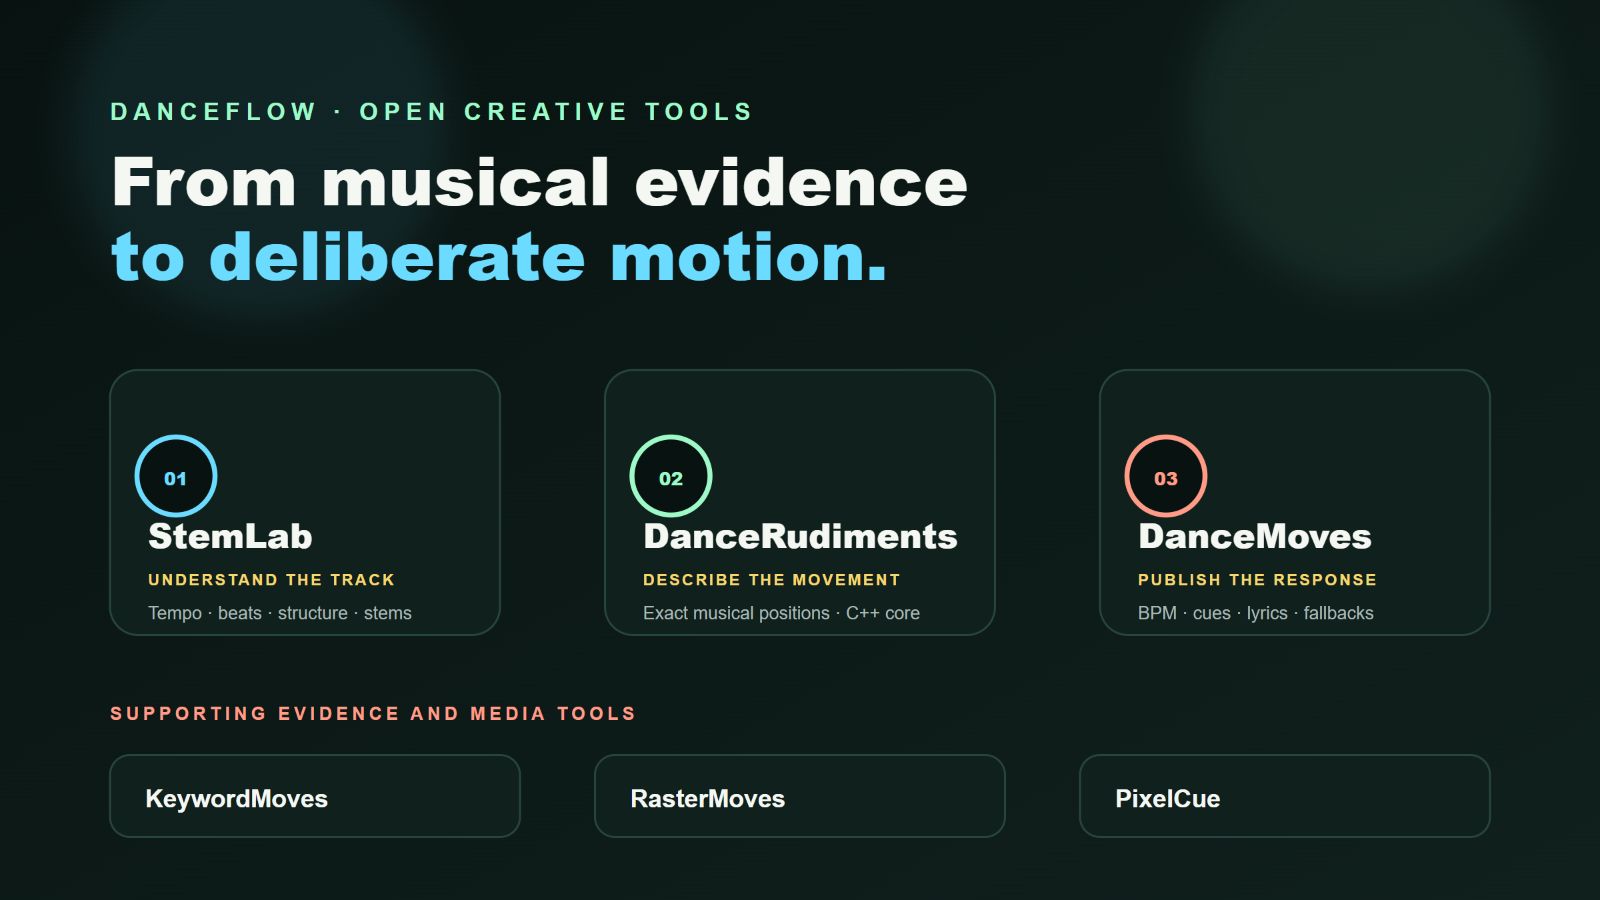Select the RasterMoves tool card

coord(800,796)
